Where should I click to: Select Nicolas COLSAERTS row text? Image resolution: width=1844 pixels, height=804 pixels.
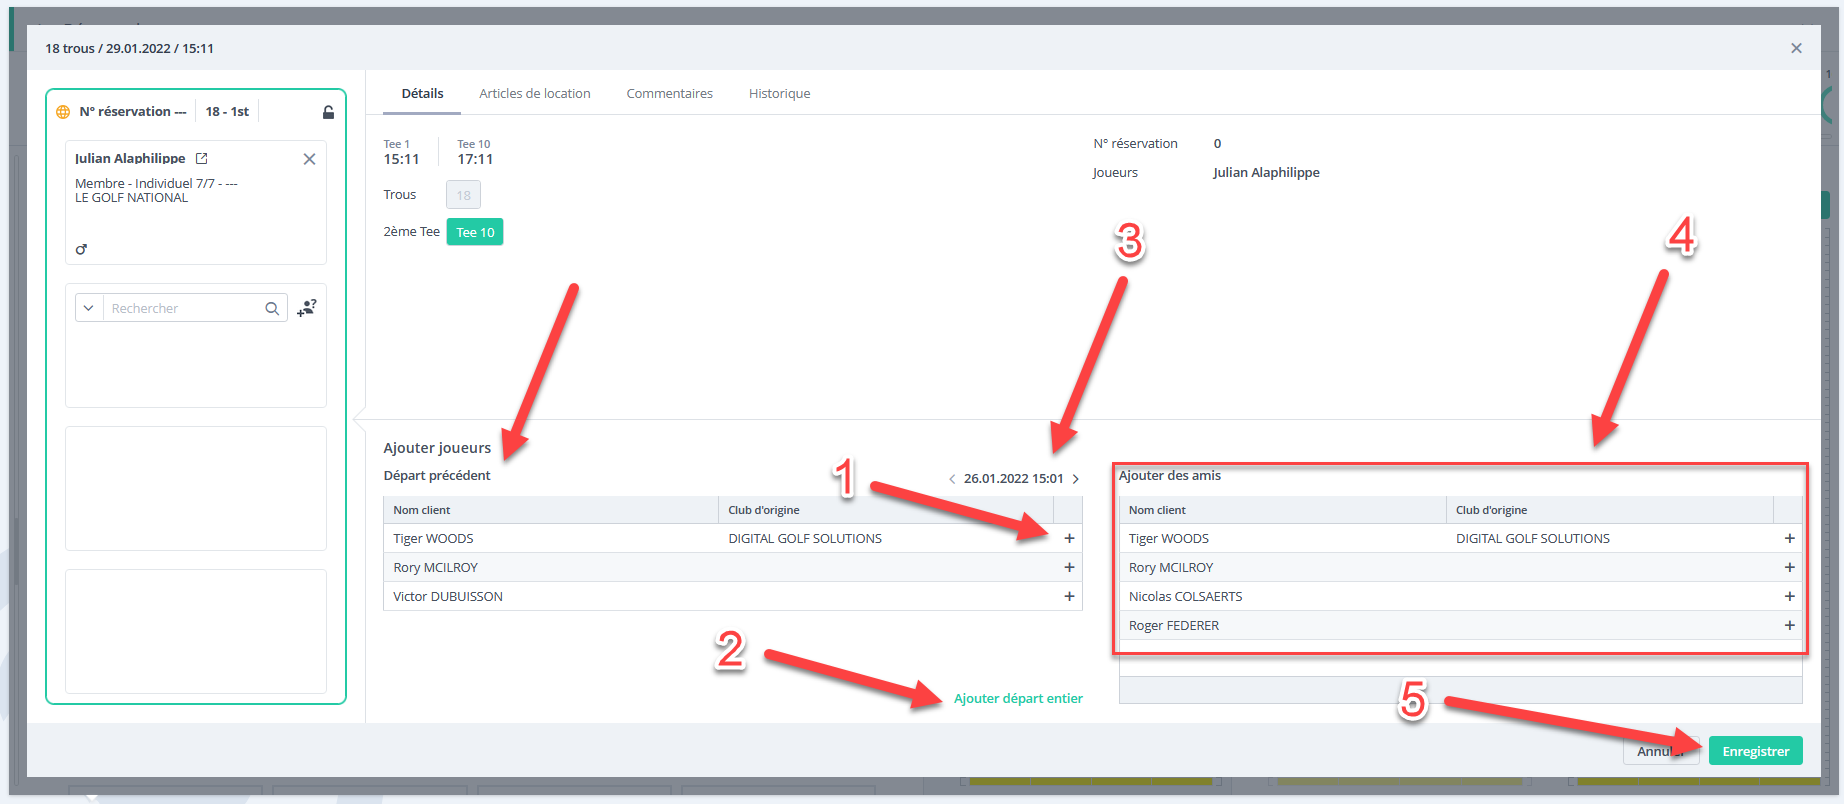pos(1186,596)
